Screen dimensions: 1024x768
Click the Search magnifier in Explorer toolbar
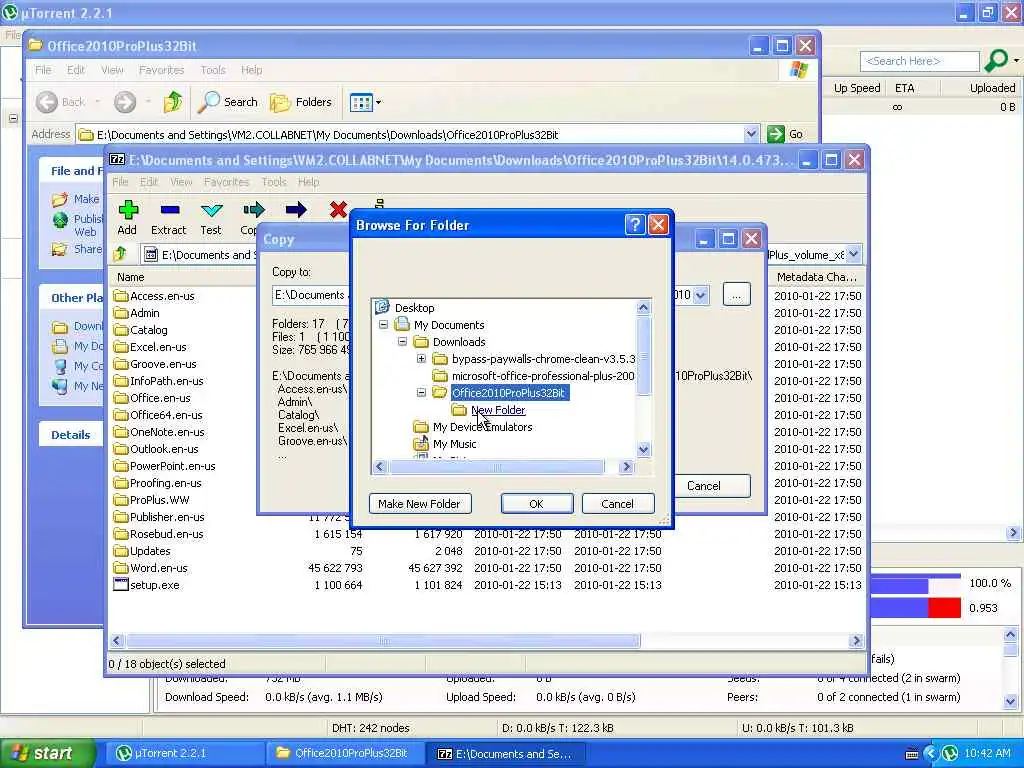coord(209,102)
